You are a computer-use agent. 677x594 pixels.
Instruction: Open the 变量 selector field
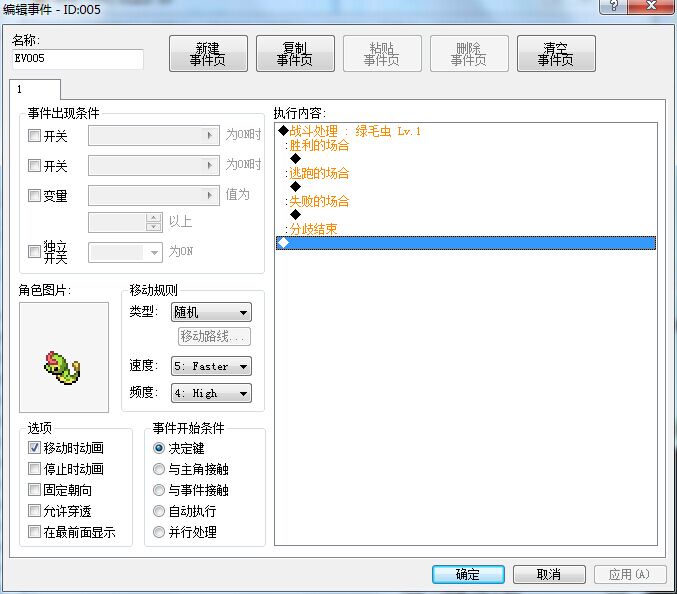[154, 196]
